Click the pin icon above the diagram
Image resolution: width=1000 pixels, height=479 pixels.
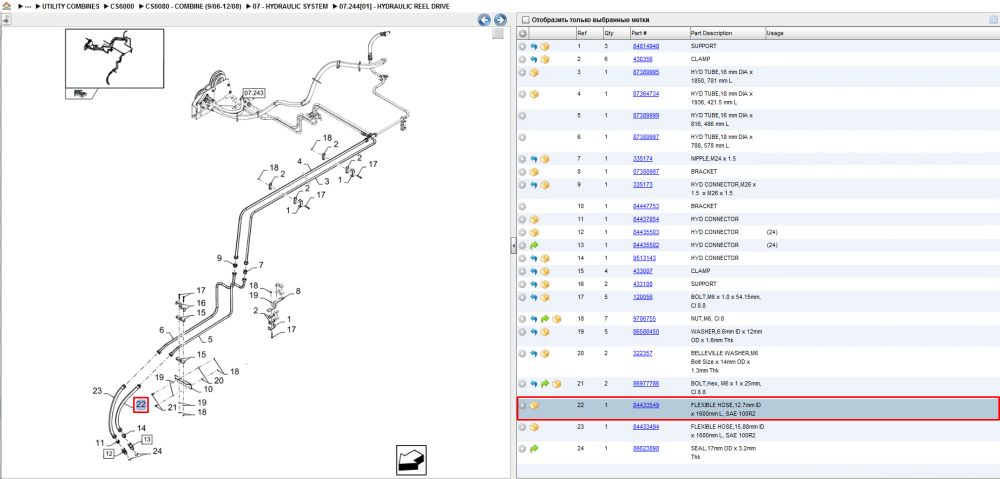[7, 20]
